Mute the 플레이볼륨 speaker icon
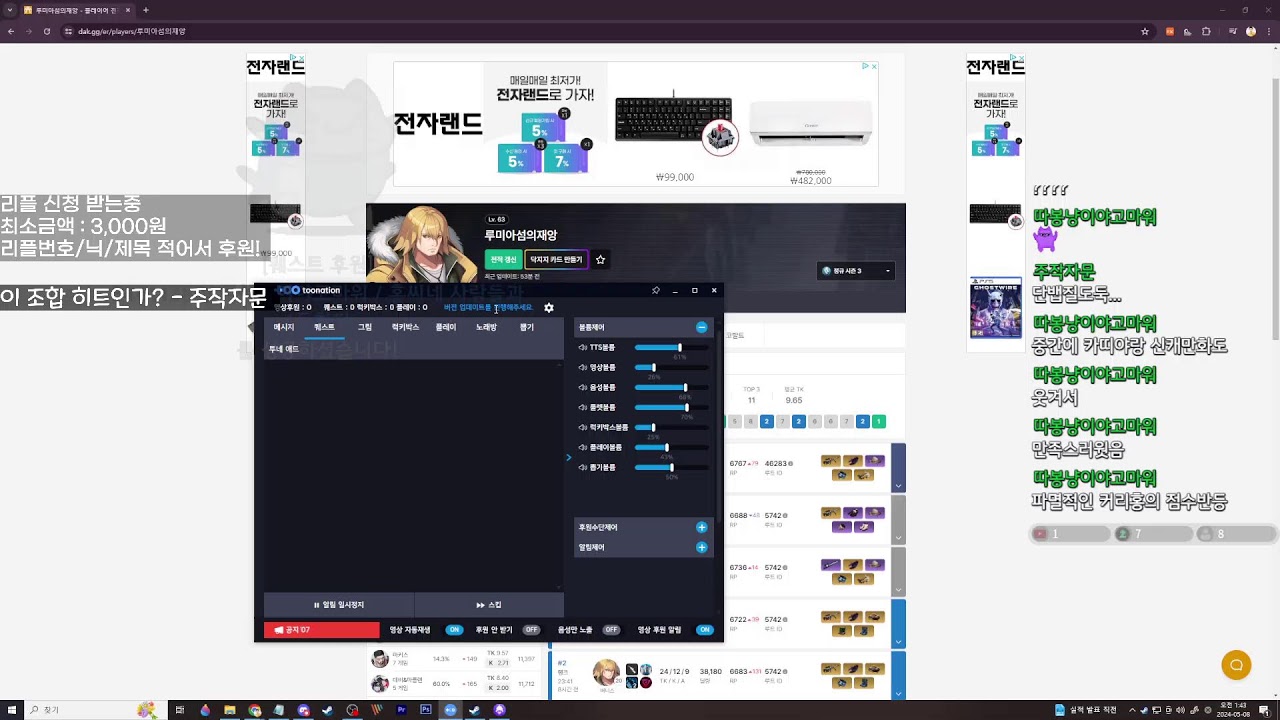1280x720 pixels. coord(582,447)
